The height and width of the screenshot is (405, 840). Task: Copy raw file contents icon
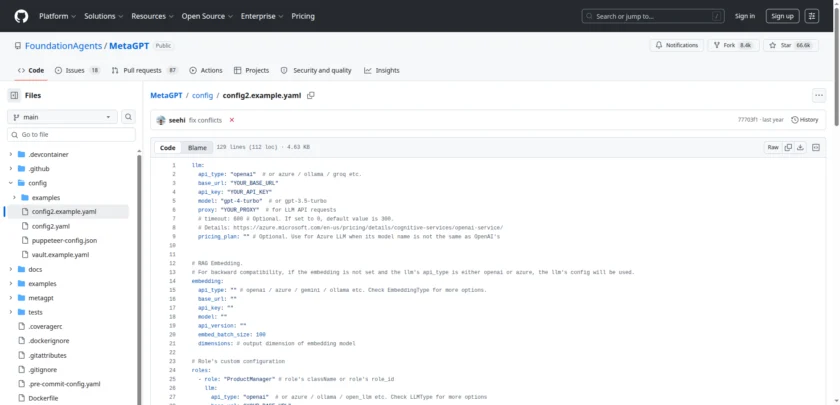point(788,147)
